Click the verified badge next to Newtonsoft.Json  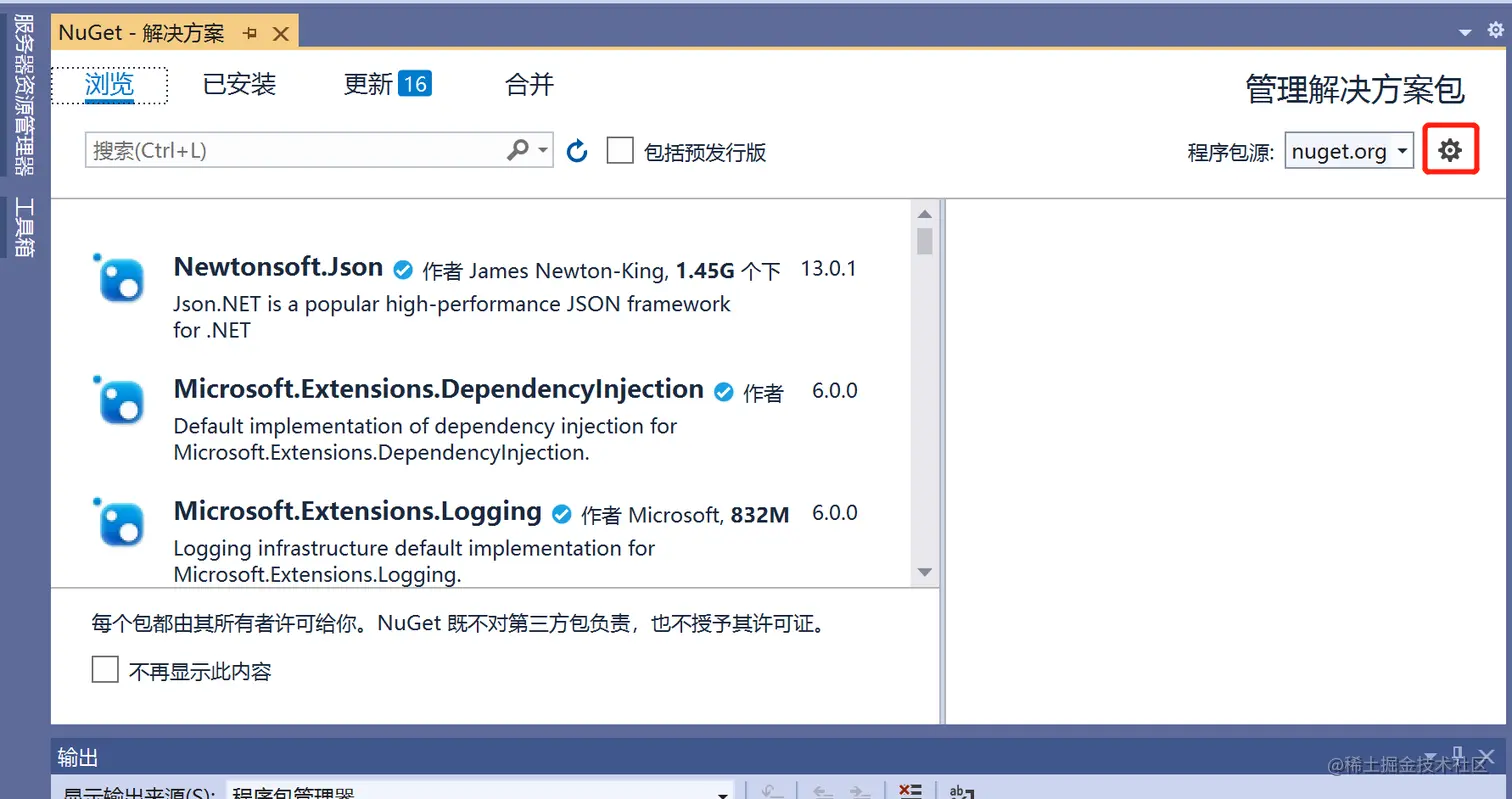tap(403, 269)
